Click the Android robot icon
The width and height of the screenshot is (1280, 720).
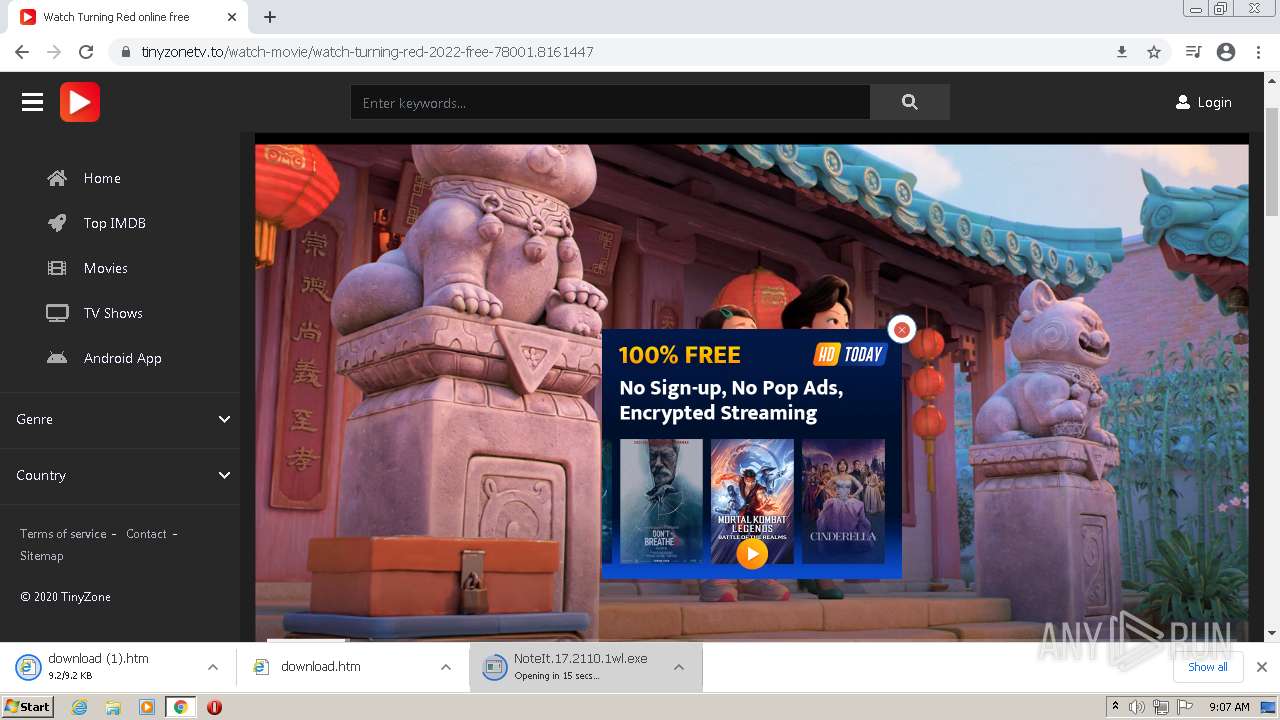coord(57,358)
